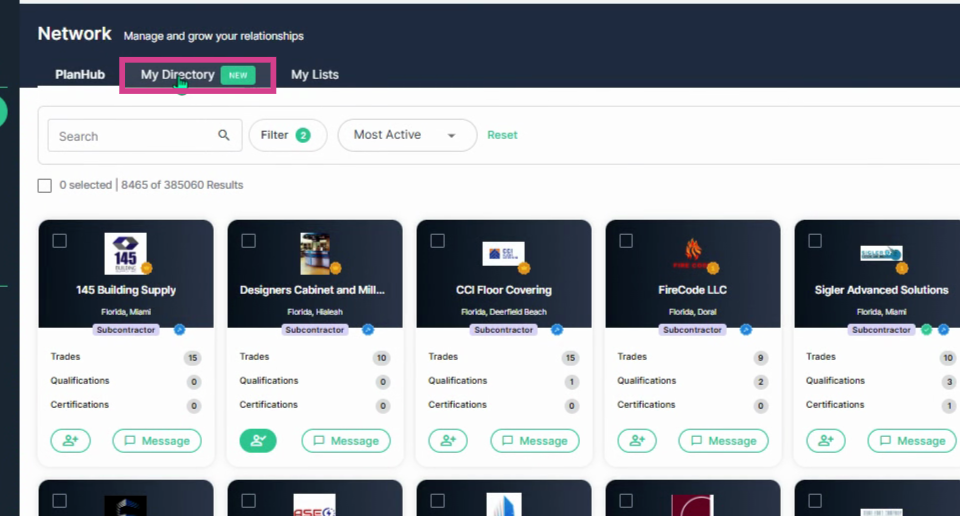Click the Florida, Hialeah location text
Image resolution: width=960 pixels, height=516 pixels.
tap(315, 312)
